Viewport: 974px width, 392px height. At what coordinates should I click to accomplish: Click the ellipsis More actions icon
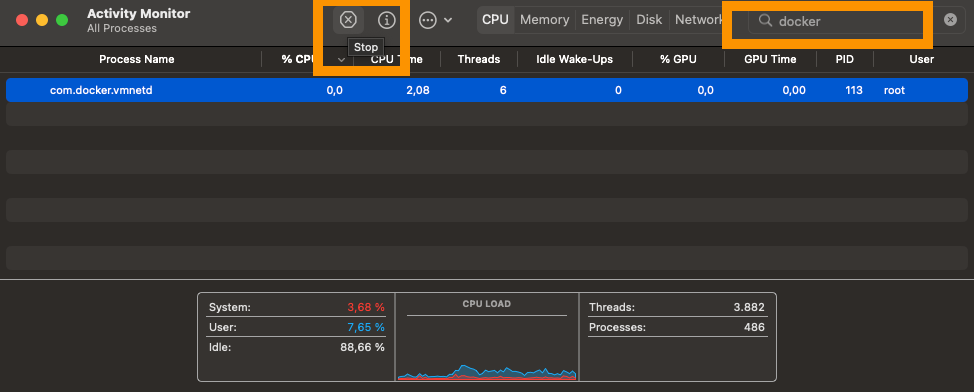pyautogui.click(x=428, y=20)
